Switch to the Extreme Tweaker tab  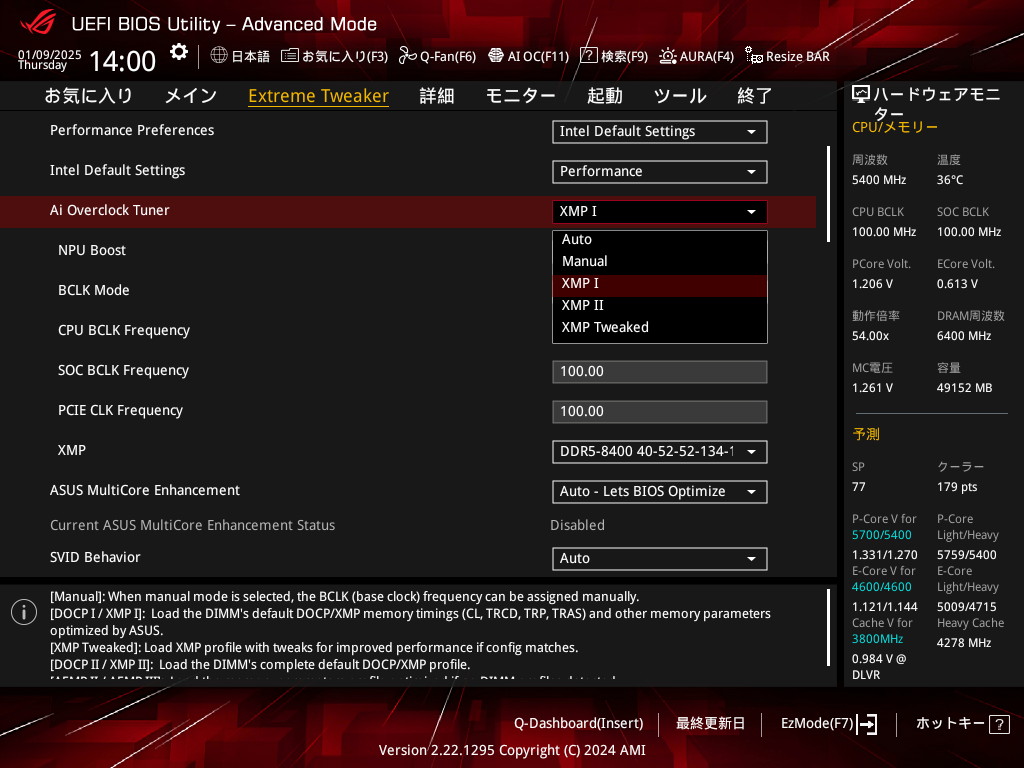click(x=318, y=96)
